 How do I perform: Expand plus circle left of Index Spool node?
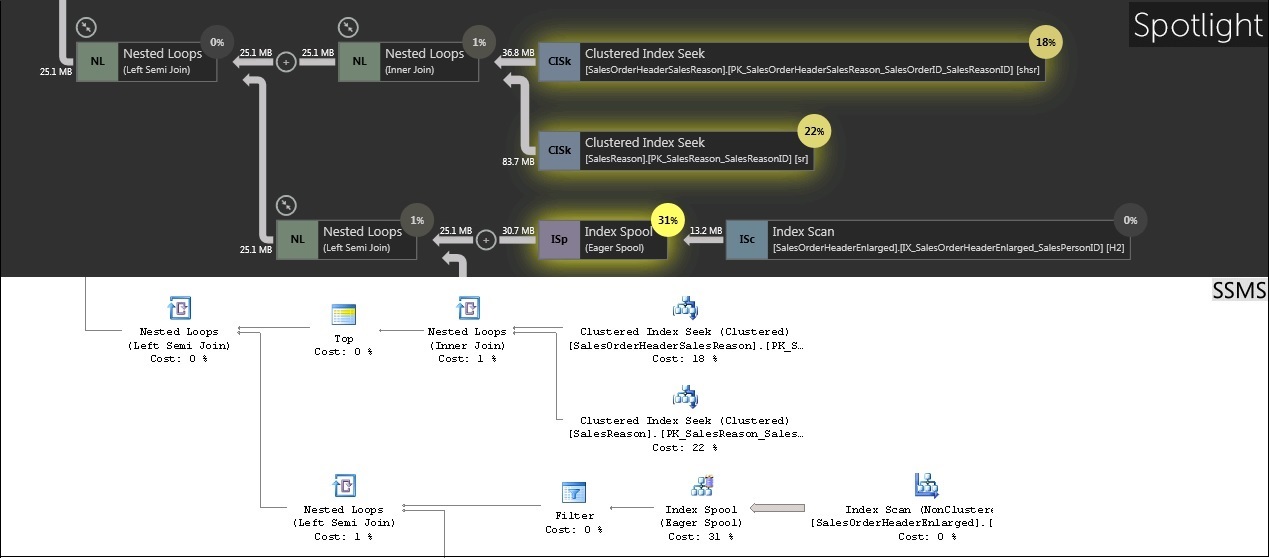pyautogui.click(x=486, y=240)
